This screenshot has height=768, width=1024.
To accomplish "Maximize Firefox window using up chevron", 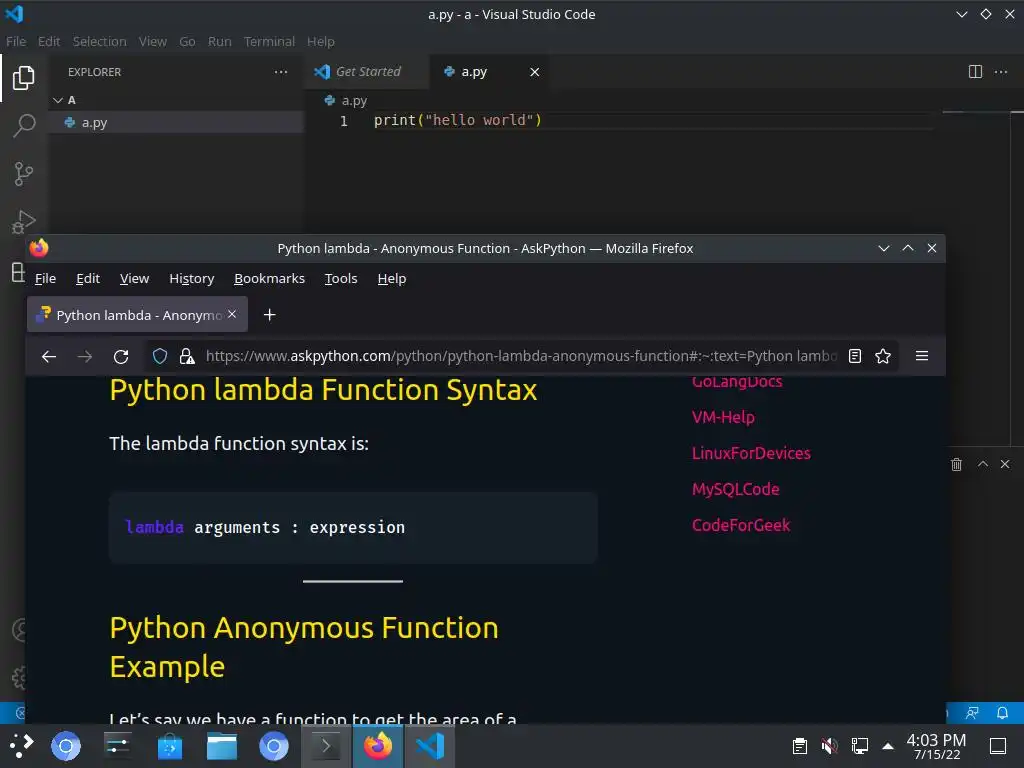I will coord(908,248).
